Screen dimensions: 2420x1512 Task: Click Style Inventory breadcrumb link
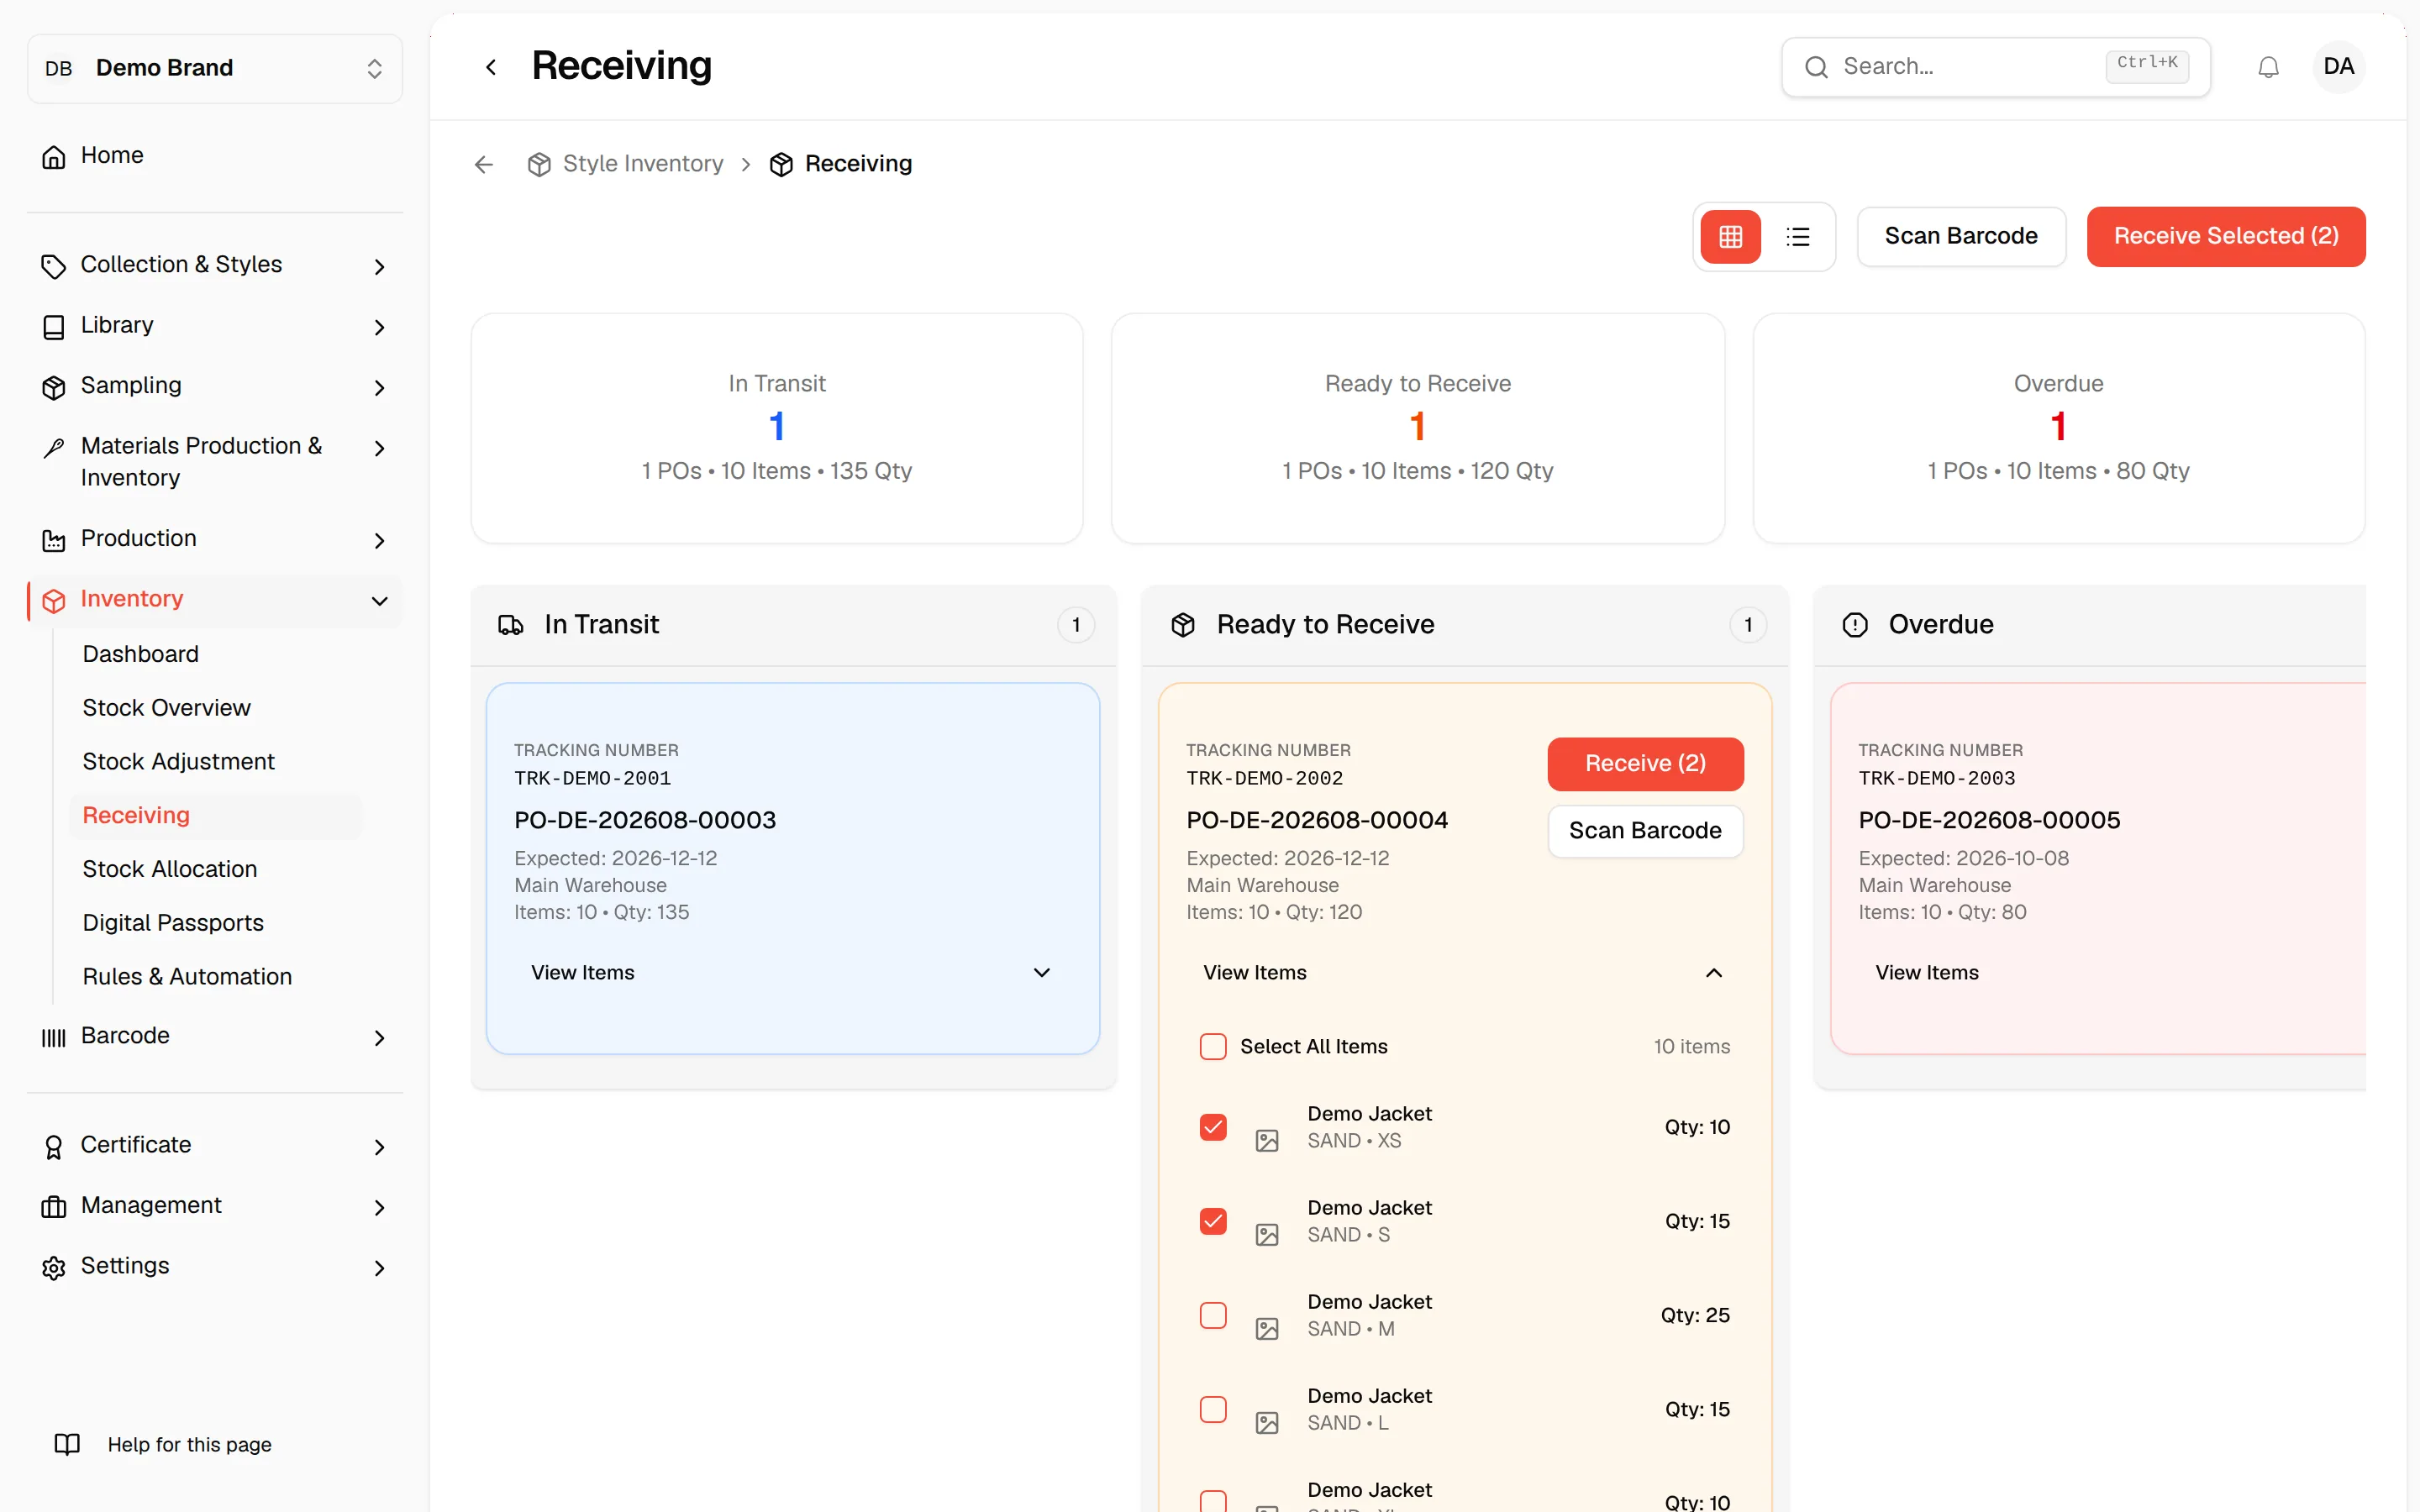coord(626,164)
